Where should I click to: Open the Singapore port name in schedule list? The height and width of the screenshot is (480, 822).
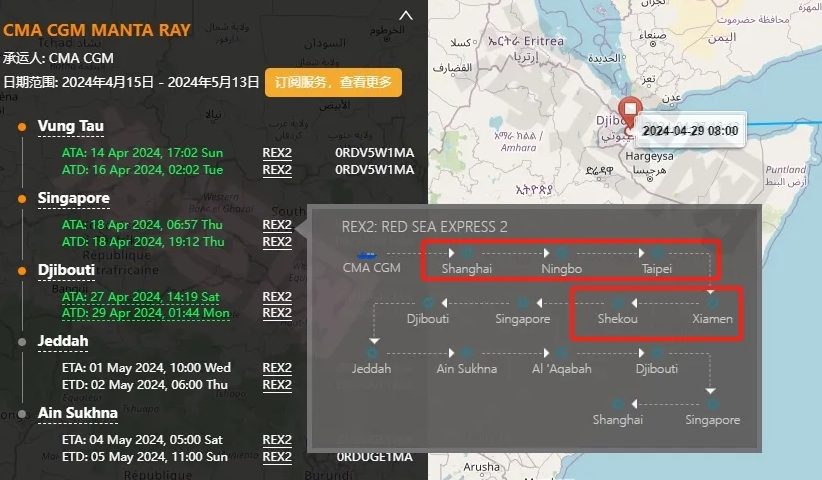pyautogui.click(x=74, y=198)
